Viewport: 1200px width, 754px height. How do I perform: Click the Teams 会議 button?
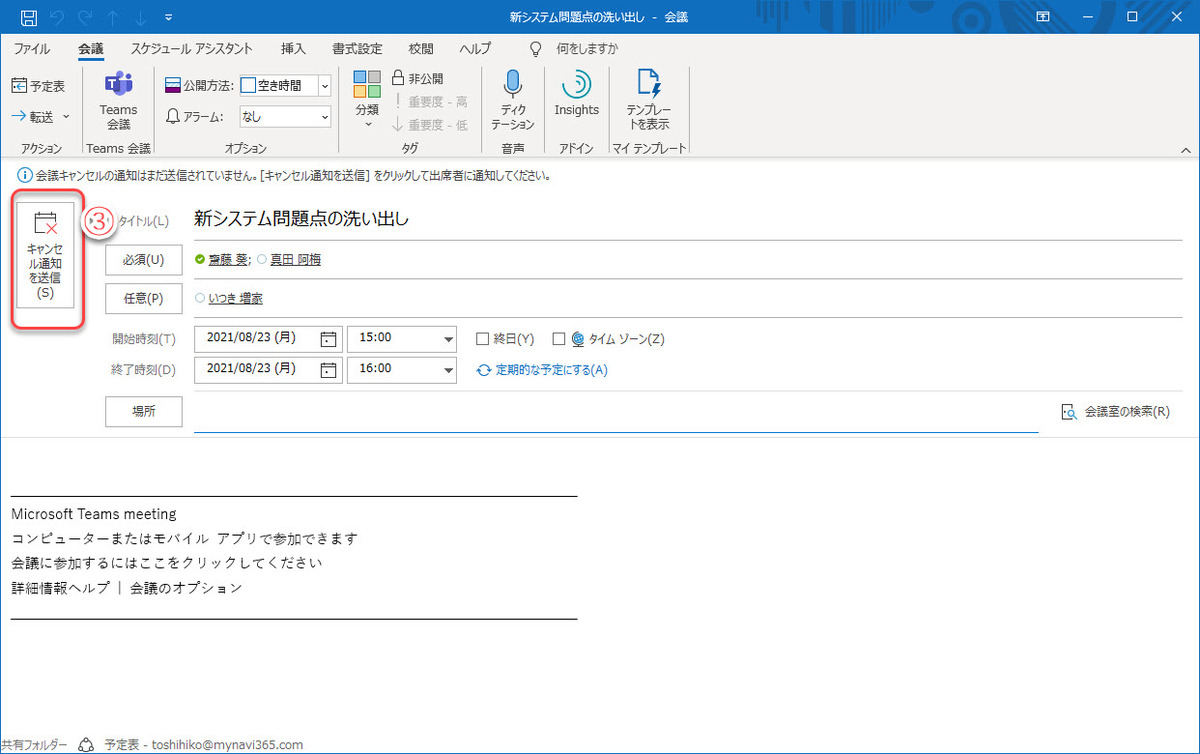click(118, 103)
